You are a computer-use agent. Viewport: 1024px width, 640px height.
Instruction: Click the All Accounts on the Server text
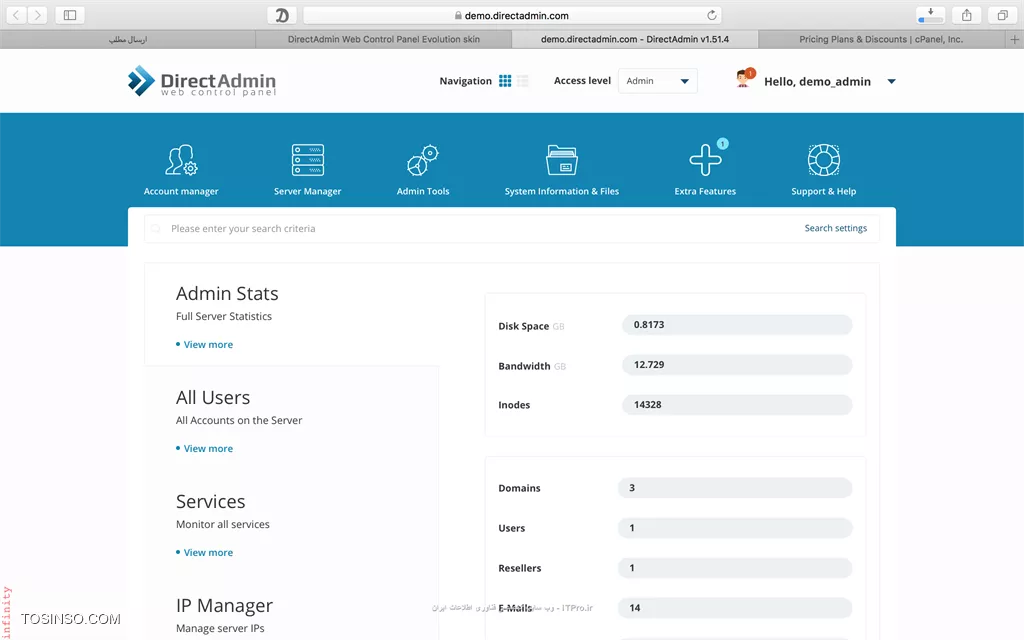point(239,420)
